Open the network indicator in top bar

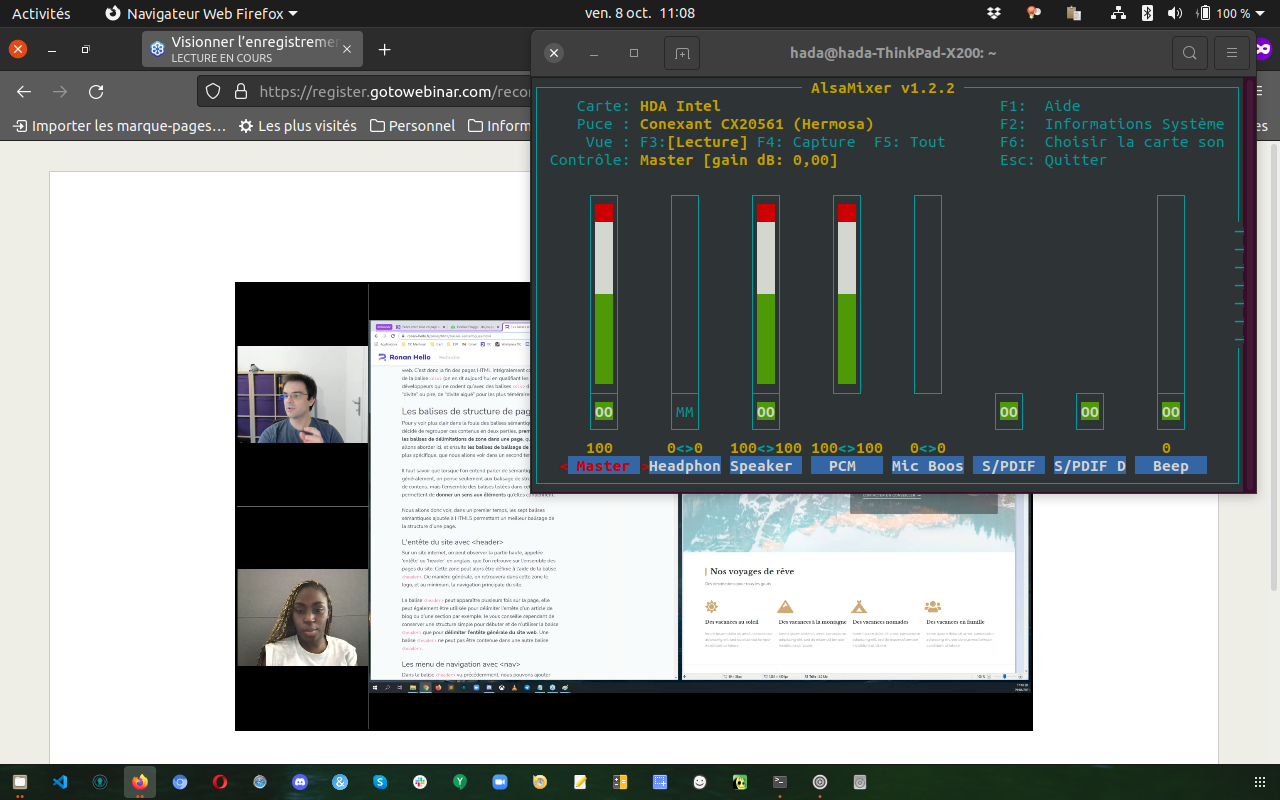click(x=1118, y=13)
